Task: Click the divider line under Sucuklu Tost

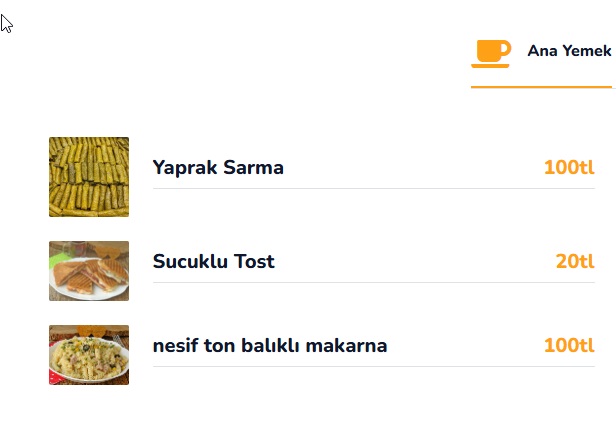Action: [x=373, y=282]
